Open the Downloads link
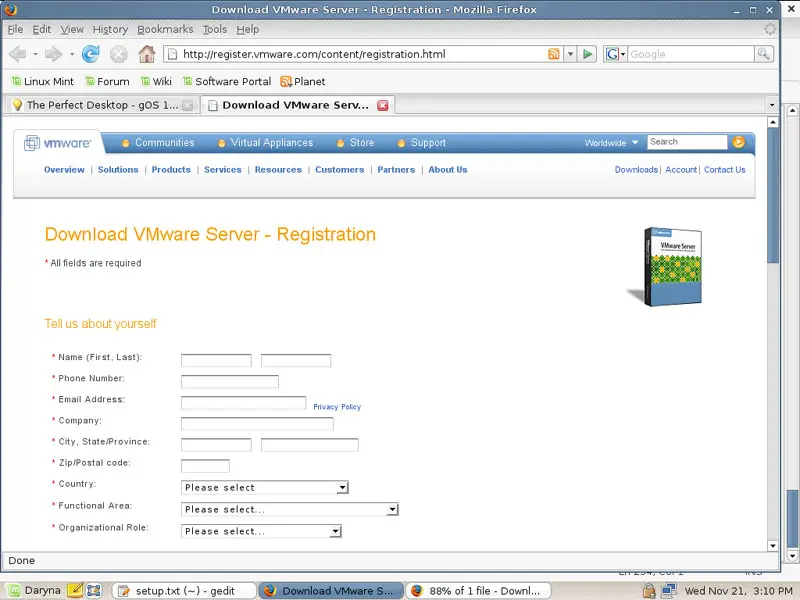Screen dimensions: 800x600 coord(636,170)
